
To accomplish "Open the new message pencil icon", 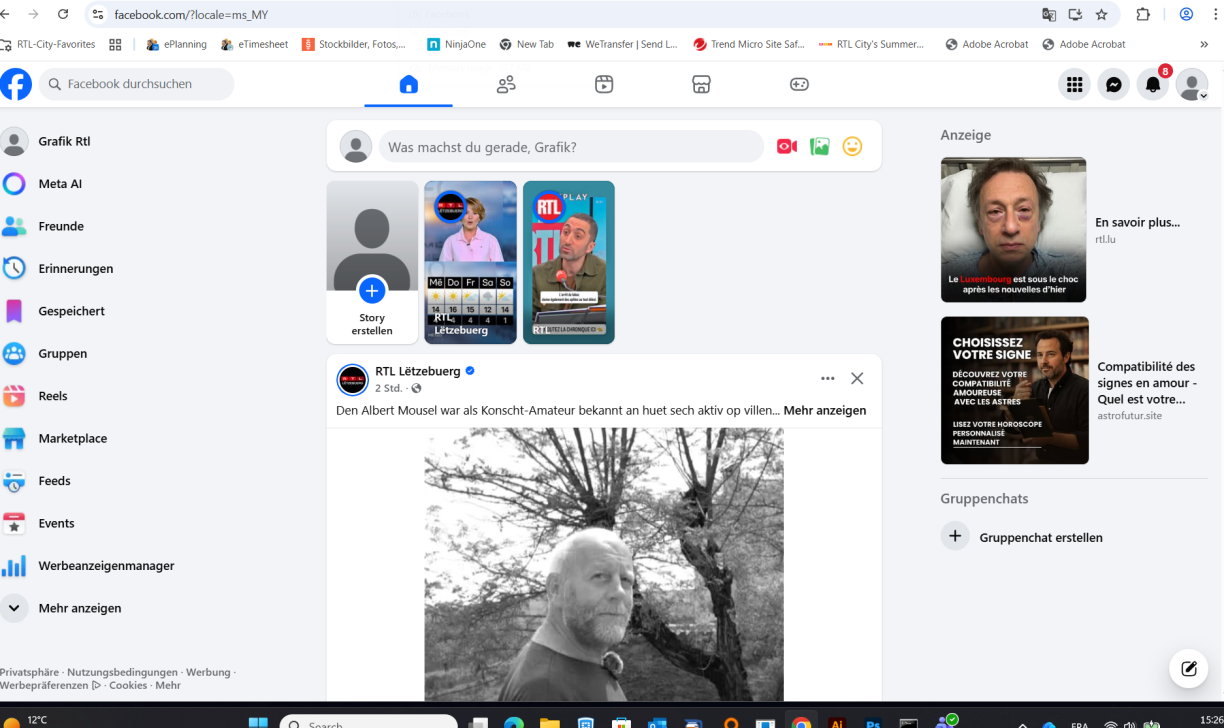I will 1188,668.
